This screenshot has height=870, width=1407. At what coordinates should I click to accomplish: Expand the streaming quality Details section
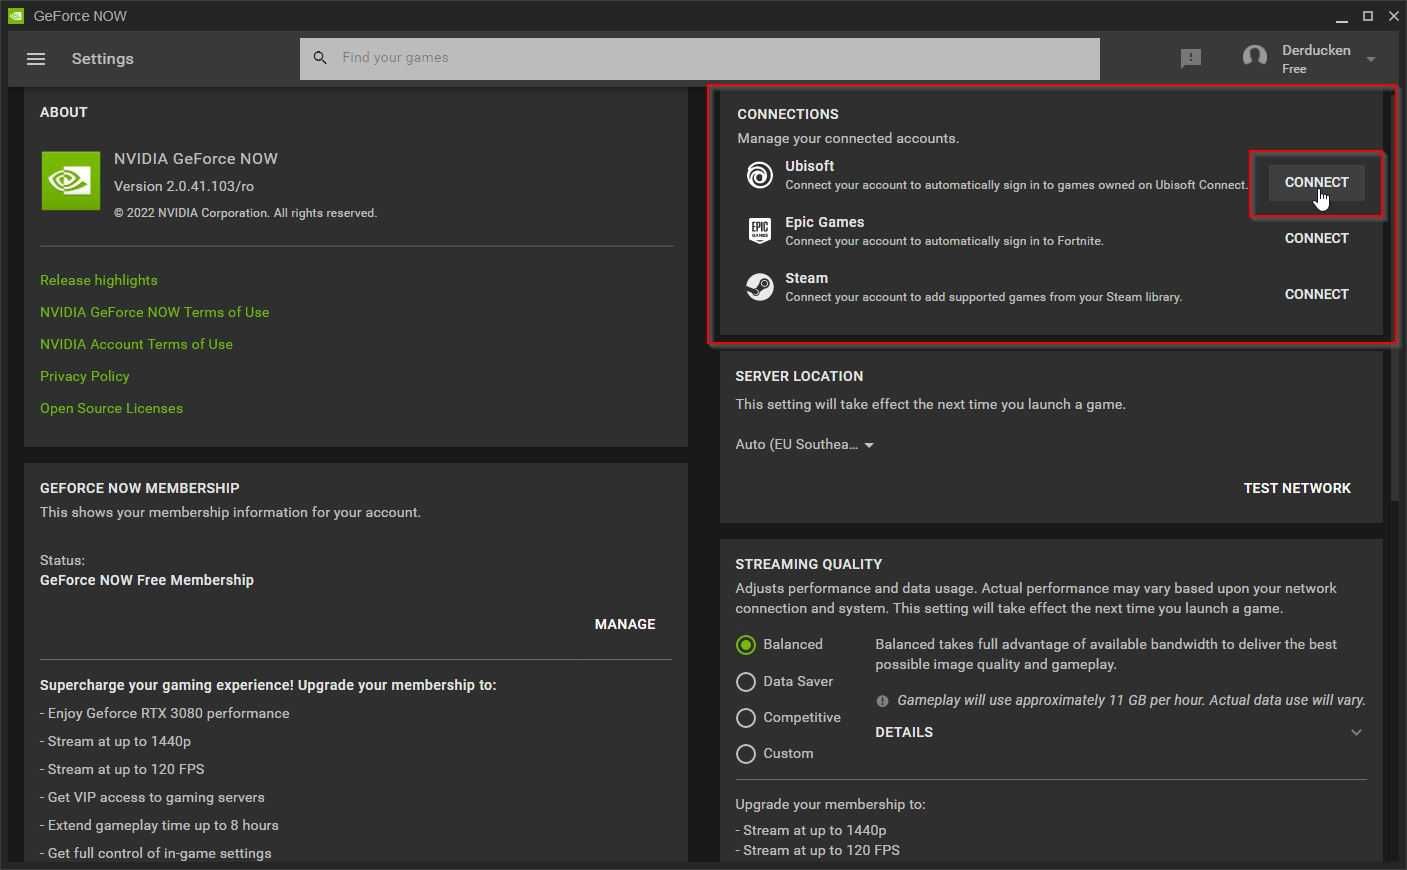(1120, 732)
